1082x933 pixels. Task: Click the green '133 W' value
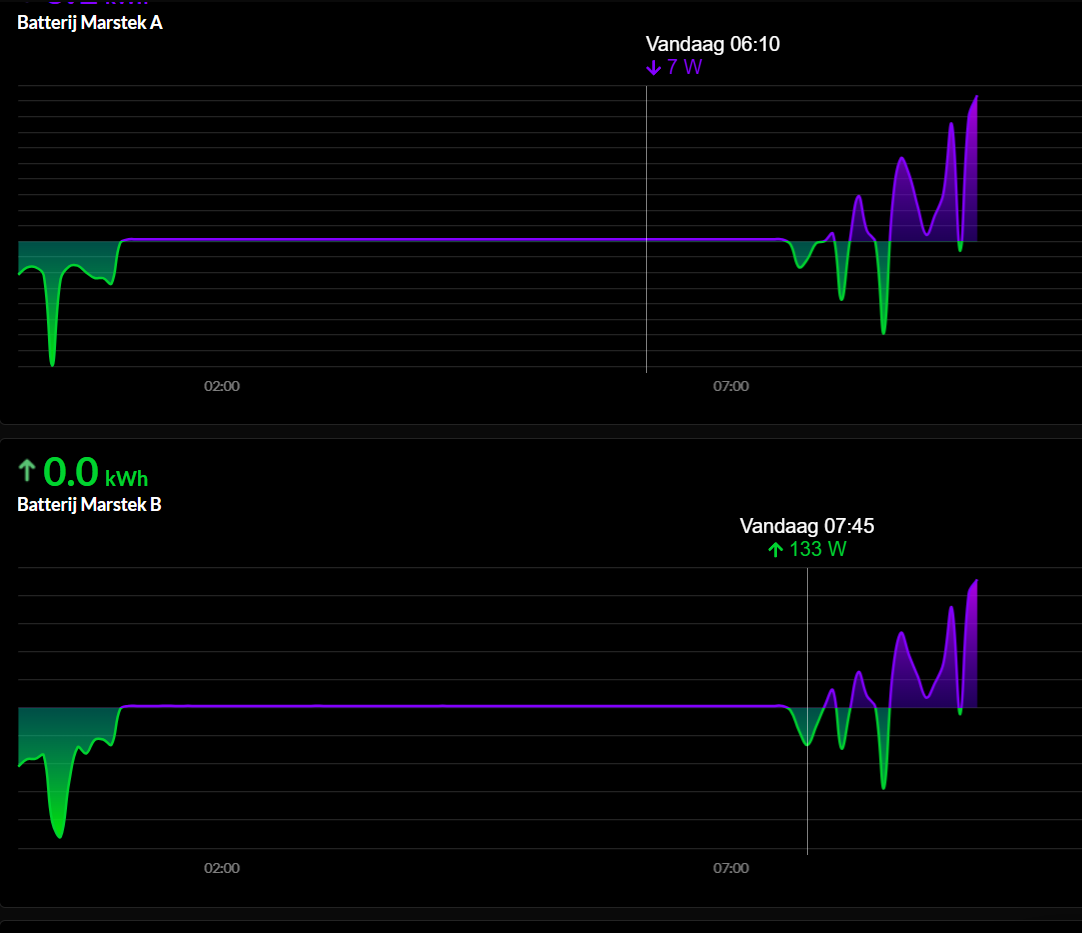coord(818,549)
